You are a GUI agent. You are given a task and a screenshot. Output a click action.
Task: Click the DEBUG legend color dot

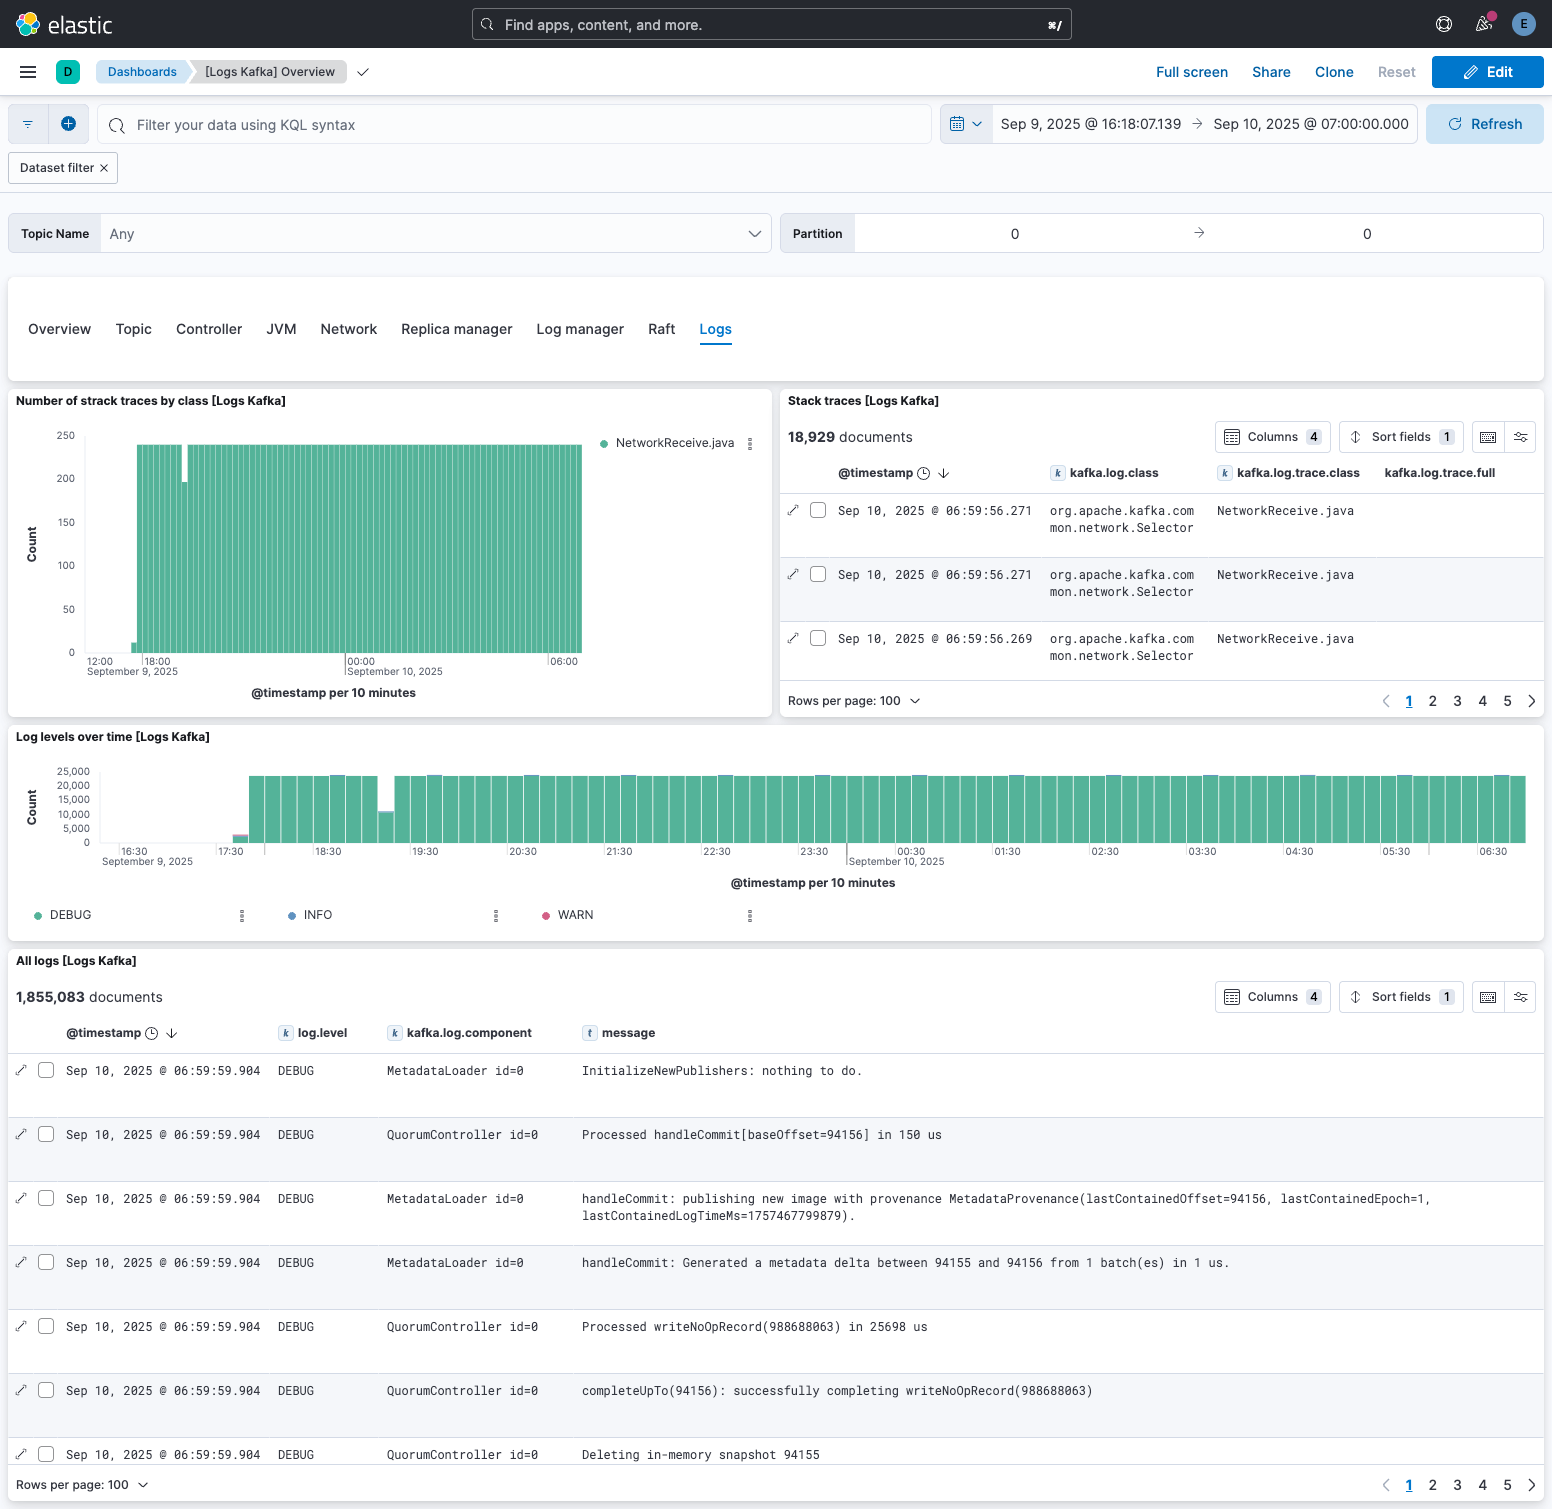coord(38,915)
